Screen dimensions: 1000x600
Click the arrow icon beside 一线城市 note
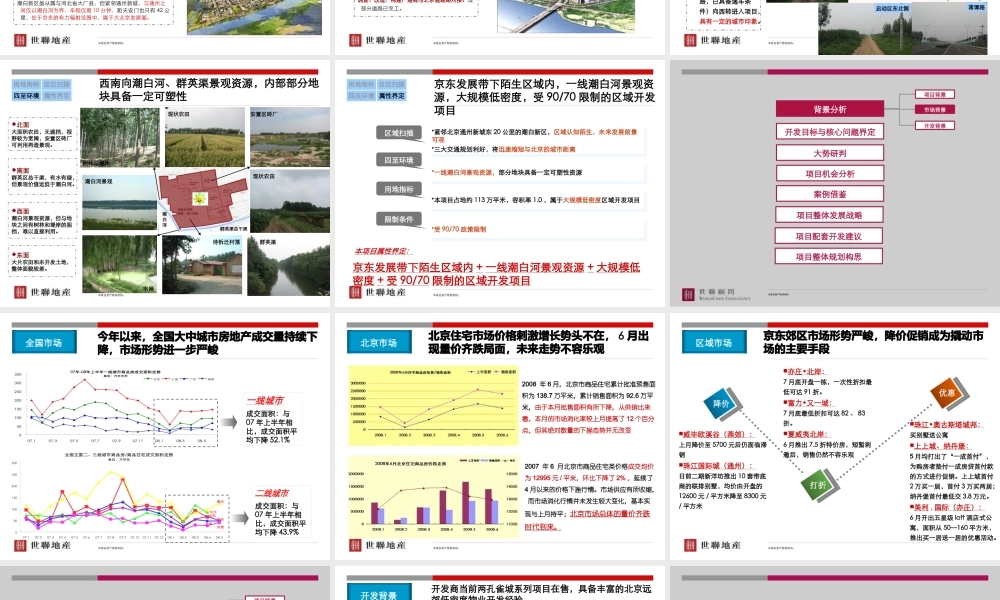click(x=230, y=421)
